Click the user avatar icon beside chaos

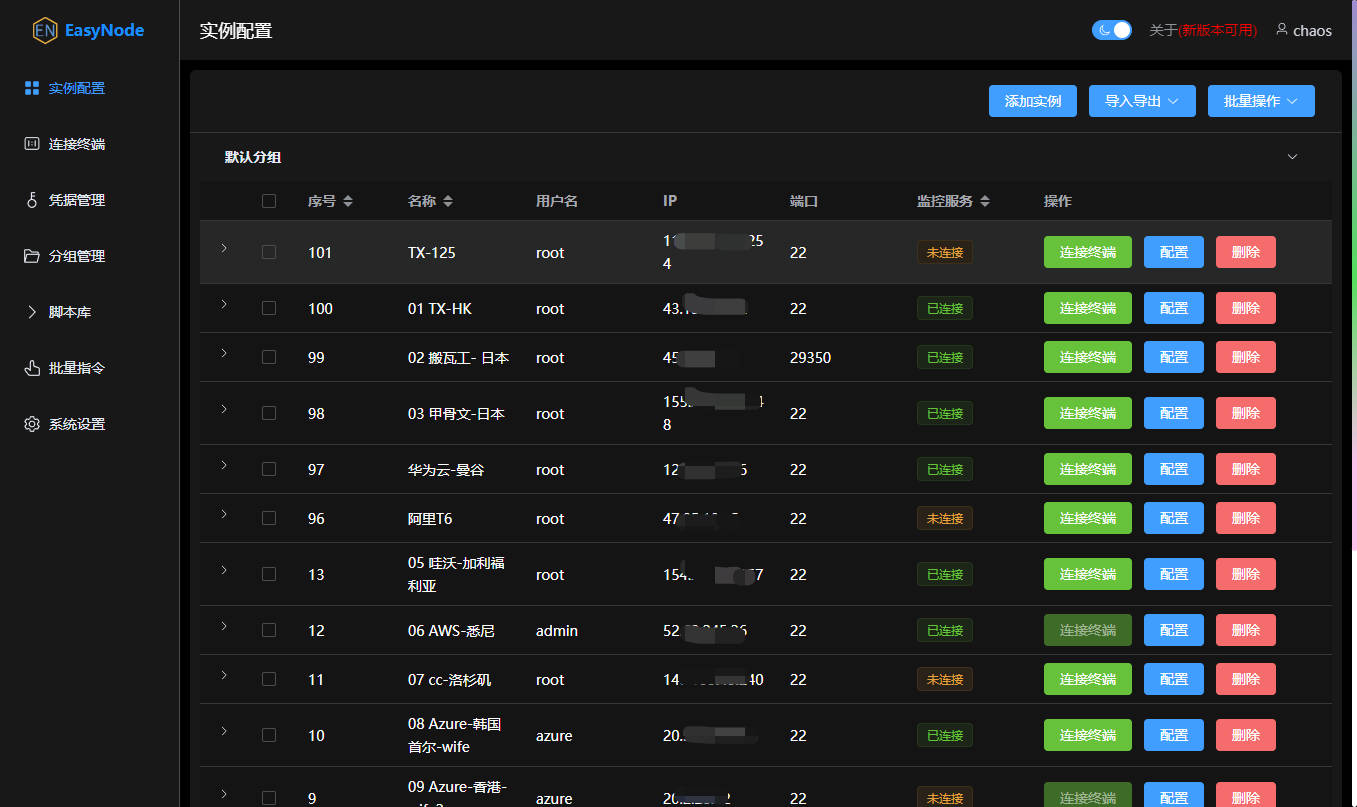click(1282, 30)
